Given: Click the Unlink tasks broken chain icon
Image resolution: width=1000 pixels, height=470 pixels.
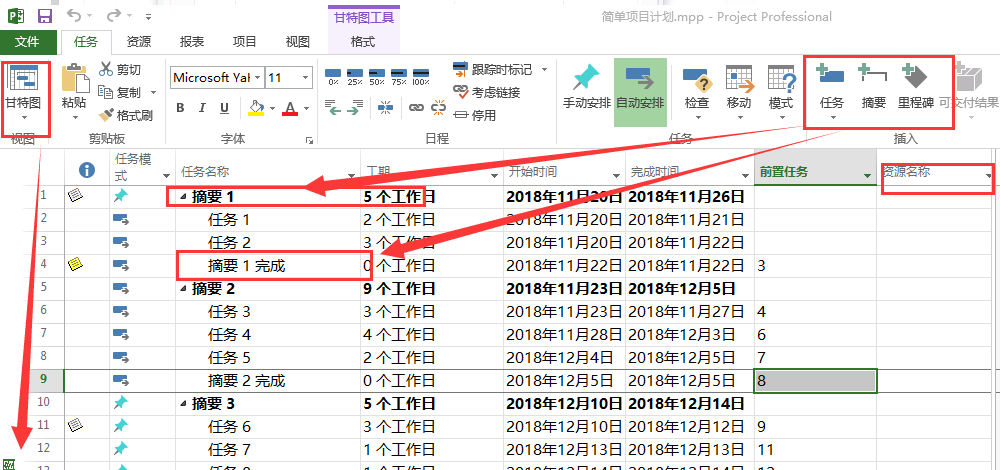Looking at the screenshot, I should (439, 107).
